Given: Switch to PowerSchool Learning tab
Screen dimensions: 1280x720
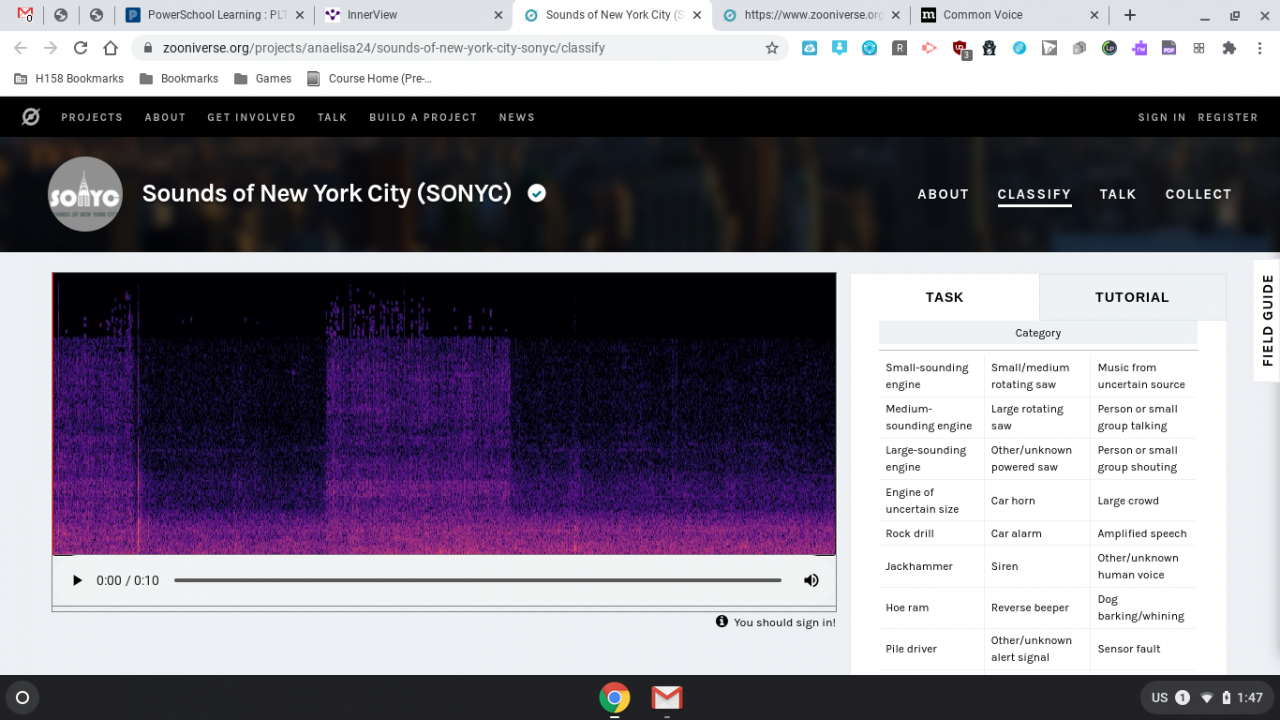Looking at the screenshot, I should tap(215, 15).
